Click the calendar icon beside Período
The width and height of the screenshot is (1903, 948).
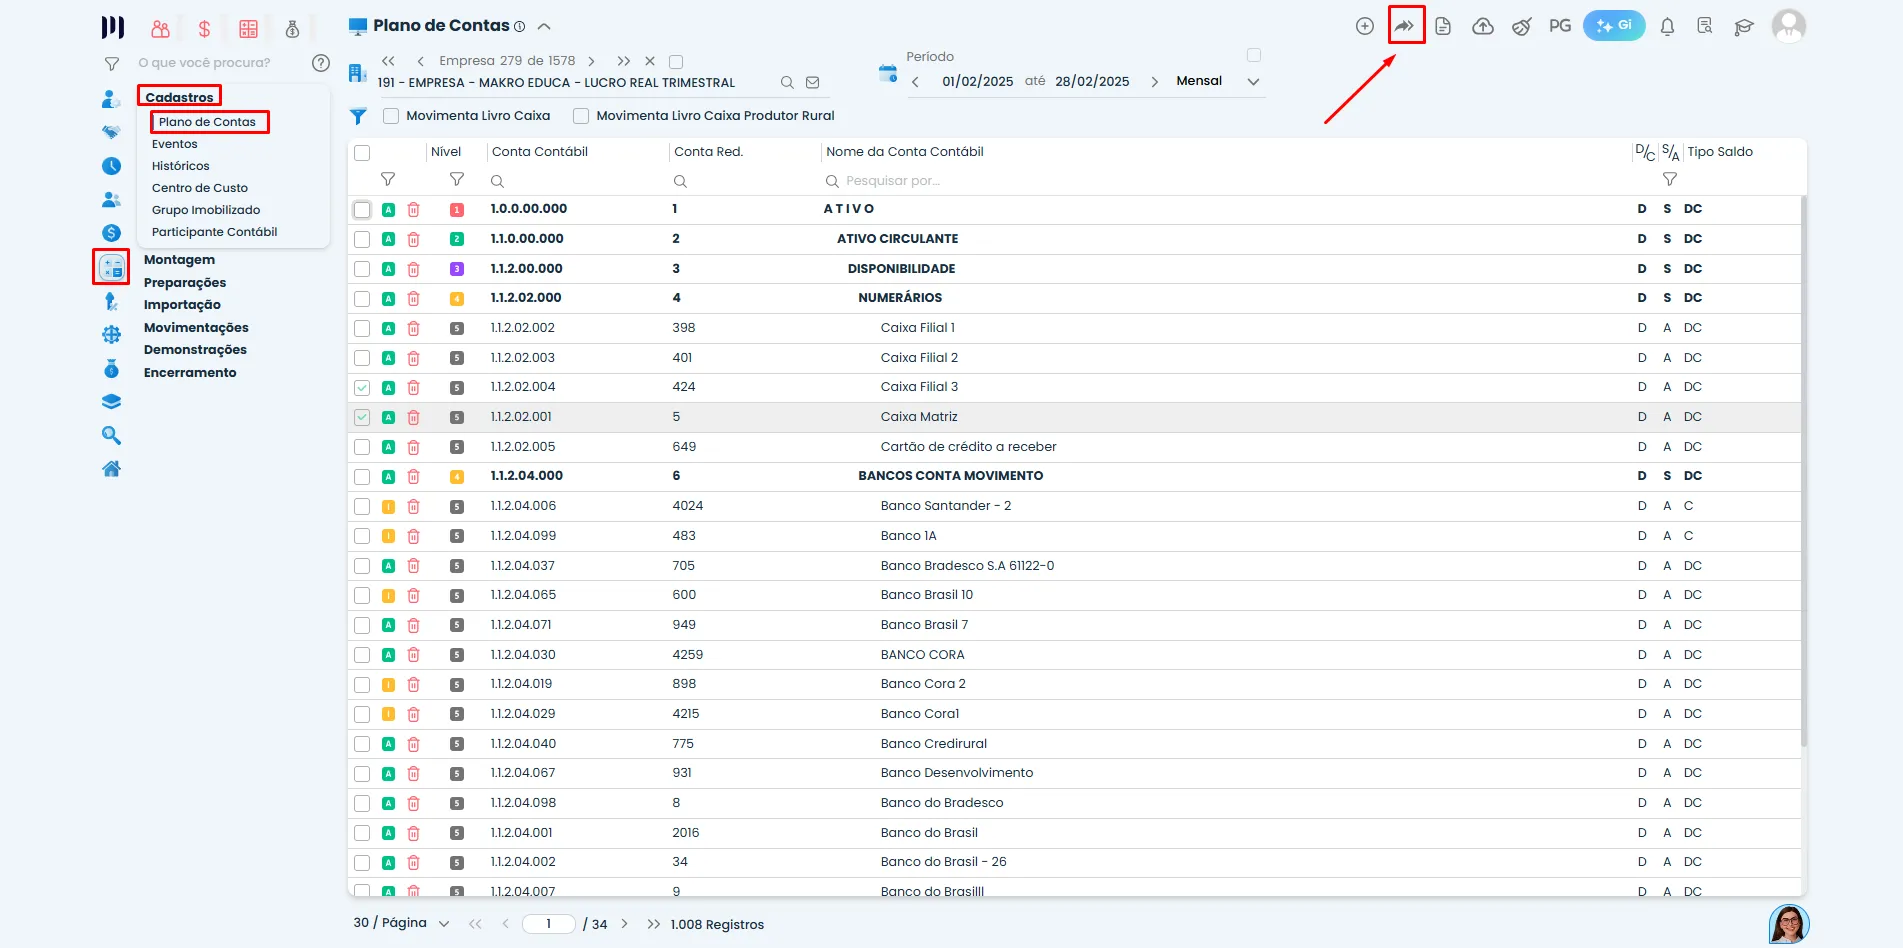pos(887,72)
